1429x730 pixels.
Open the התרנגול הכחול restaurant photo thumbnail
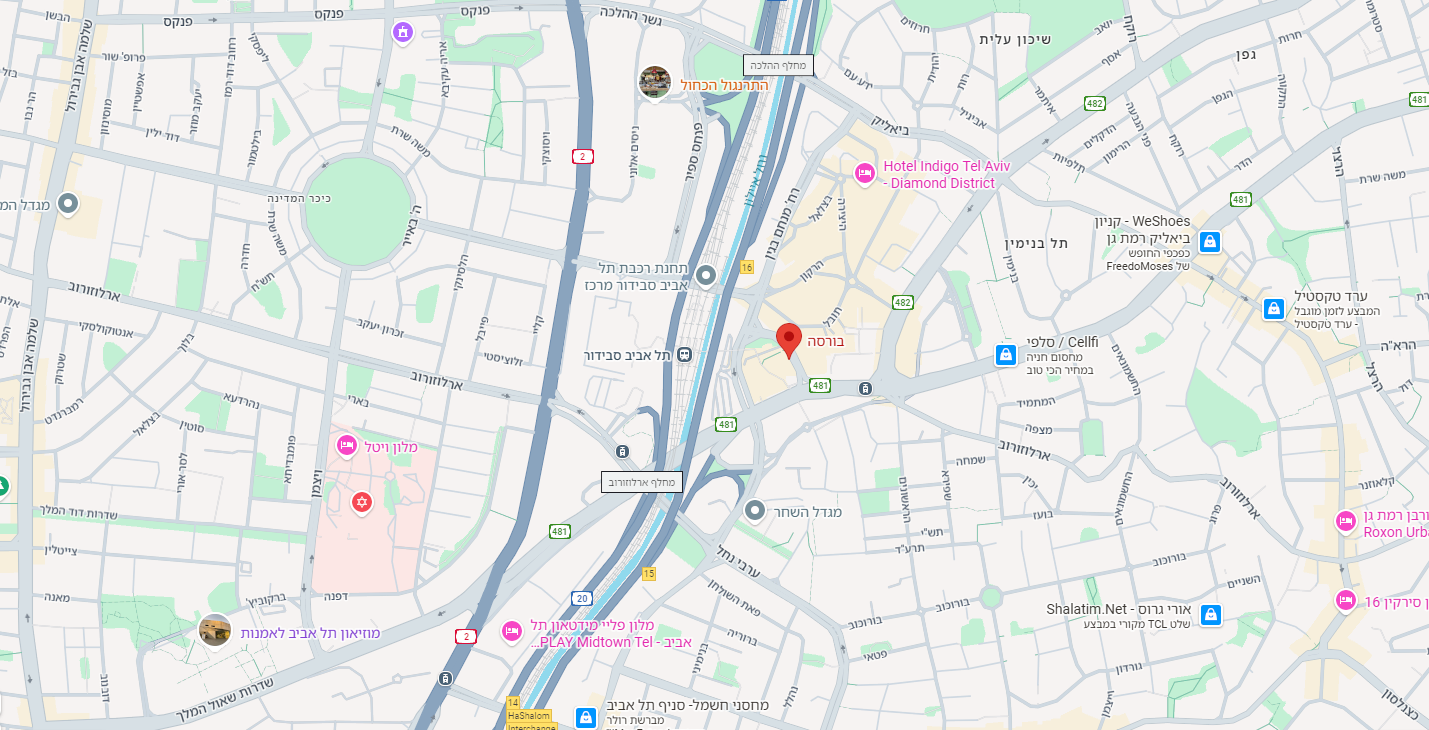click(655, 83)
